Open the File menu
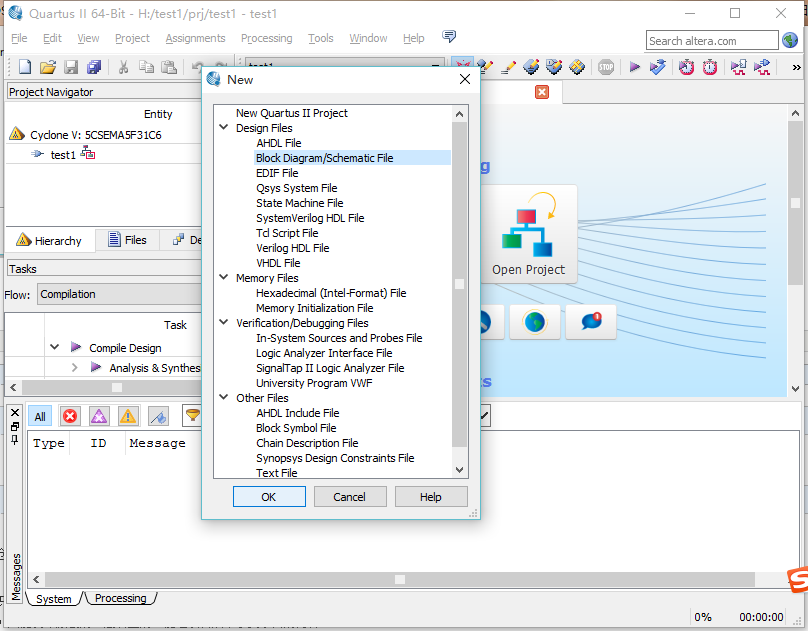The height and width of the screenshot is (631, 808). point(19,38)
